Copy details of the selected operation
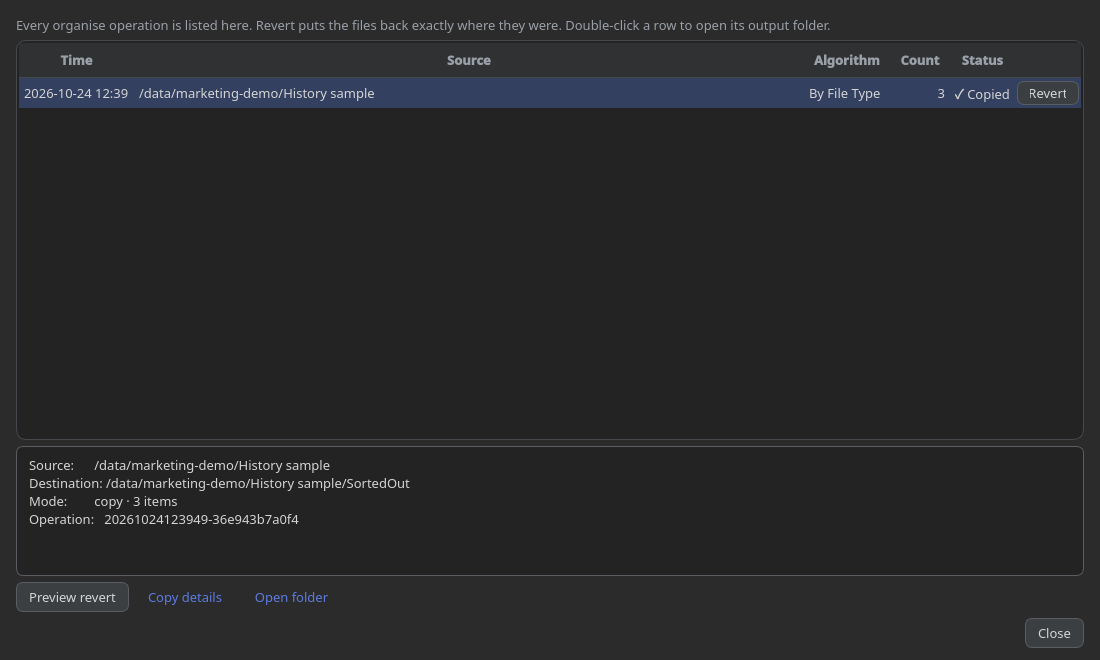This screenshot has width=1100, height=660. (x=185, y=597)
